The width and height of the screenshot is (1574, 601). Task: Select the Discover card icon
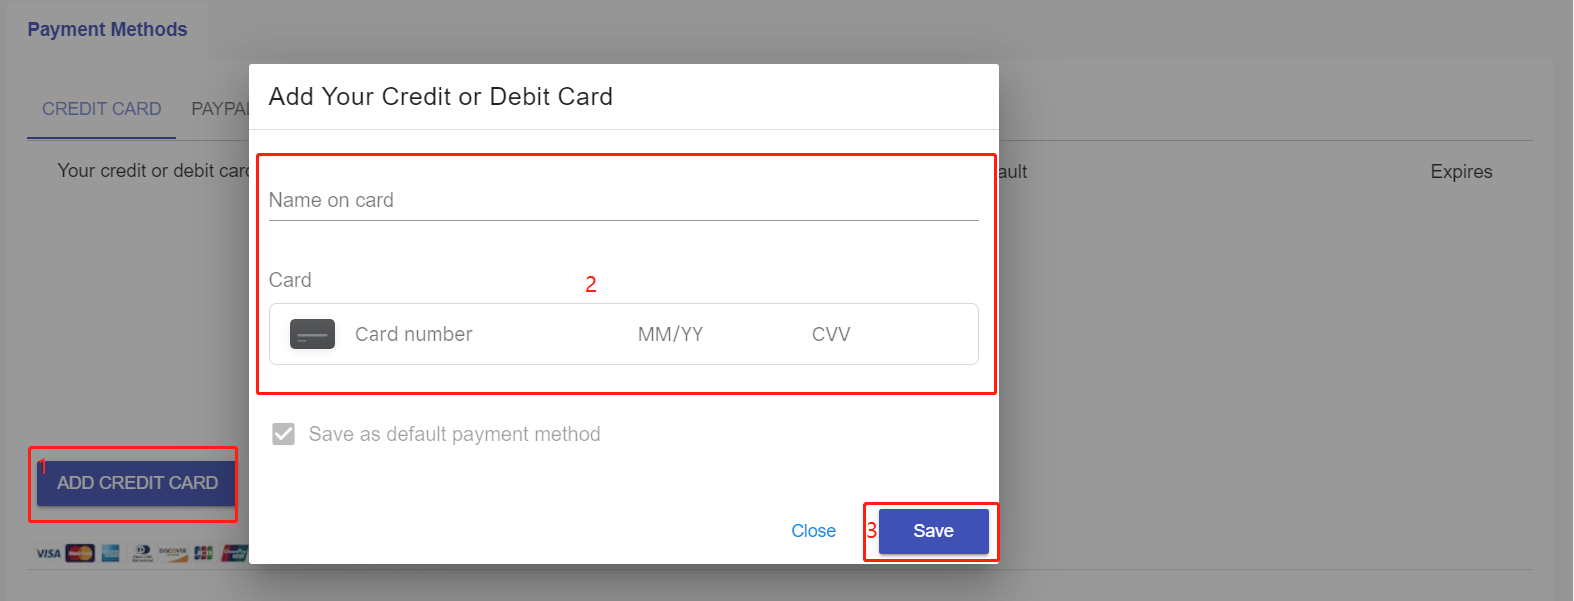pyautogui.click(x=174, y=552)
